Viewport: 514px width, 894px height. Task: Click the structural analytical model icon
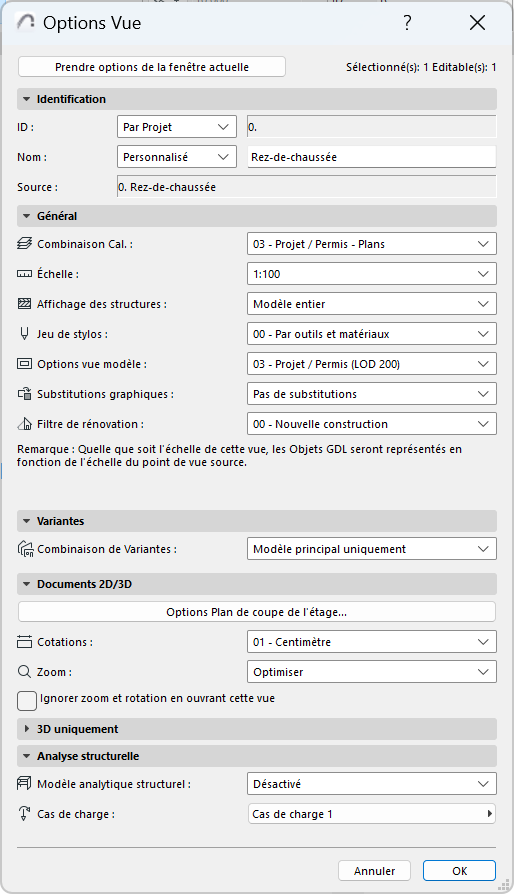point(25,784)
